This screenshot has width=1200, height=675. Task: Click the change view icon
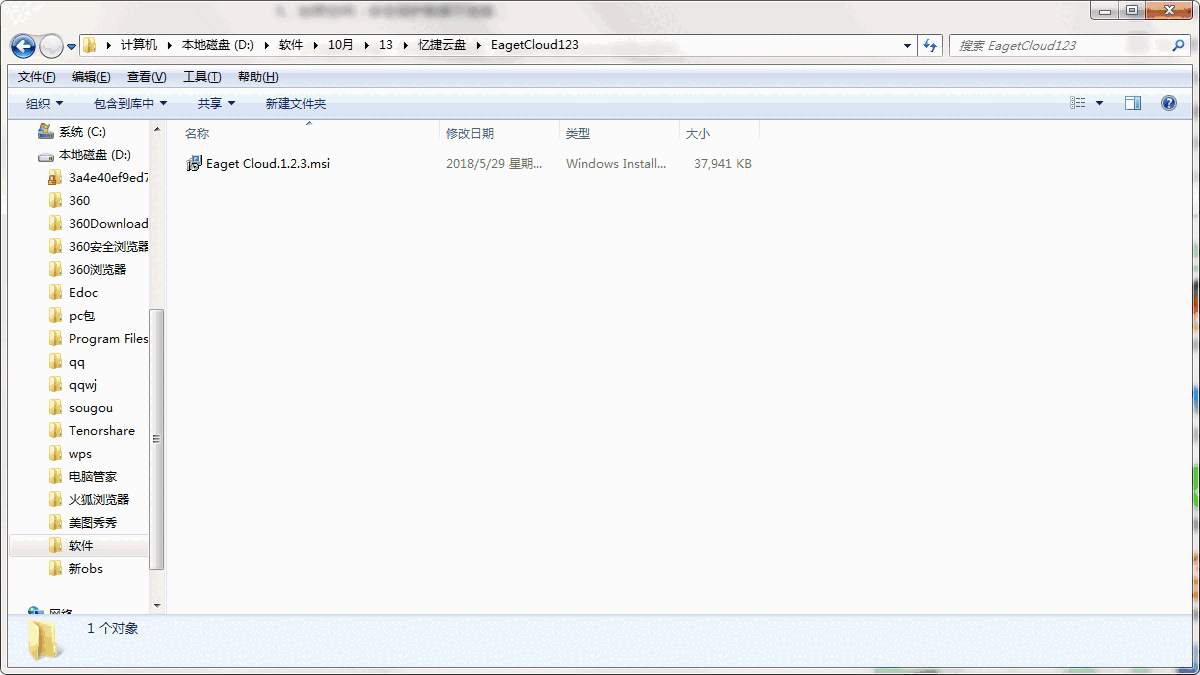pos(1078,103)
